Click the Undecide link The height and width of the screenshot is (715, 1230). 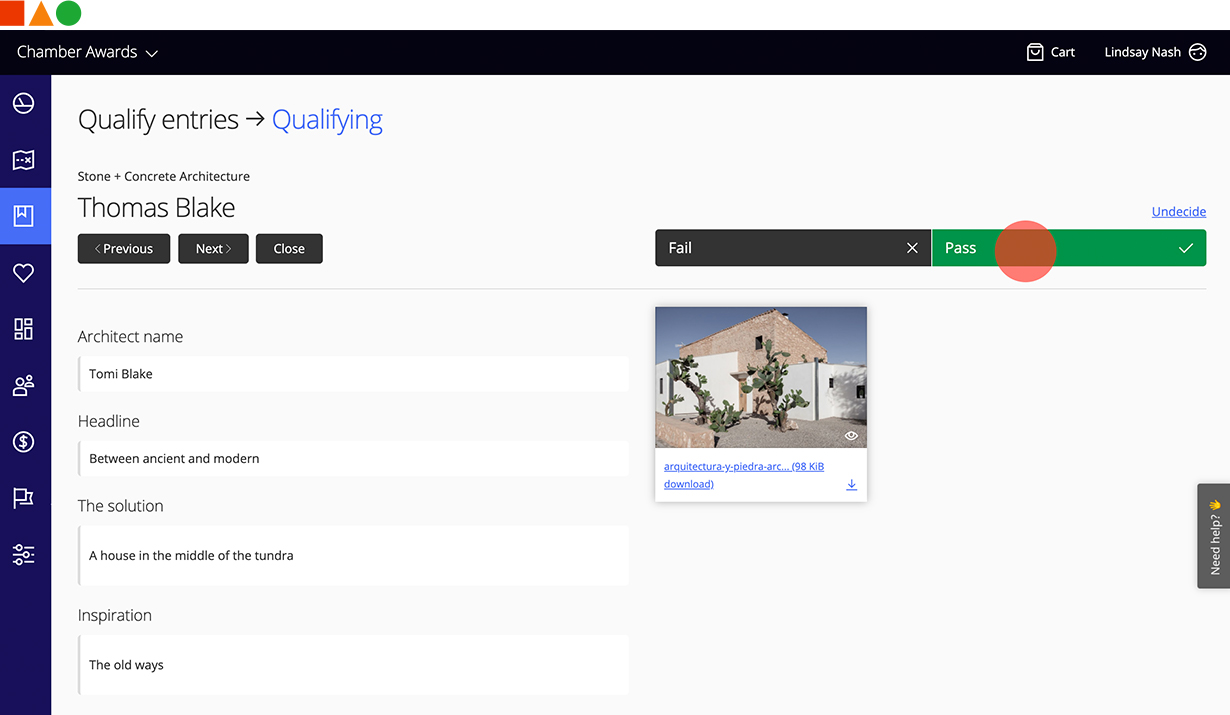[x=1178, y=211]
